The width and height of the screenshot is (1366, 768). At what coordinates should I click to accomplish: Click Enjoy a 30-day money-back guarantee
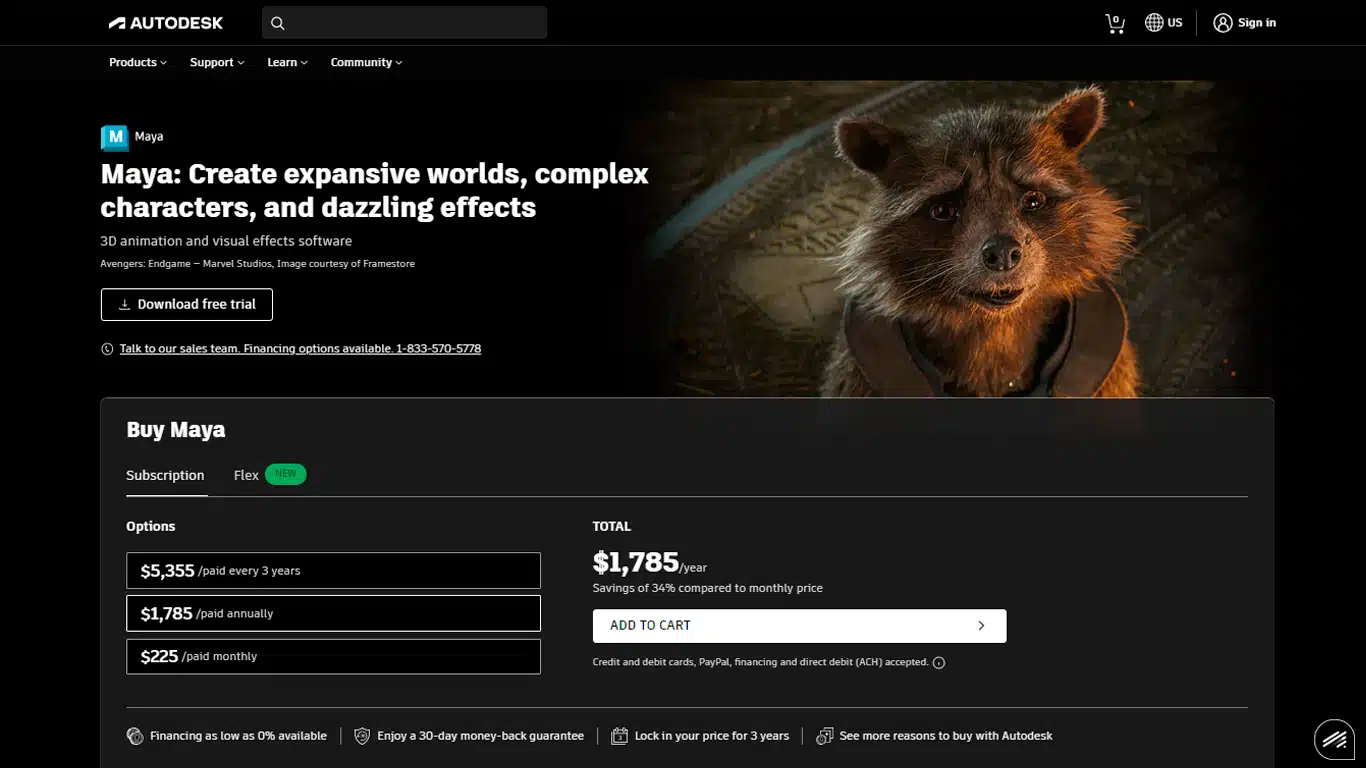pos(480,736)
